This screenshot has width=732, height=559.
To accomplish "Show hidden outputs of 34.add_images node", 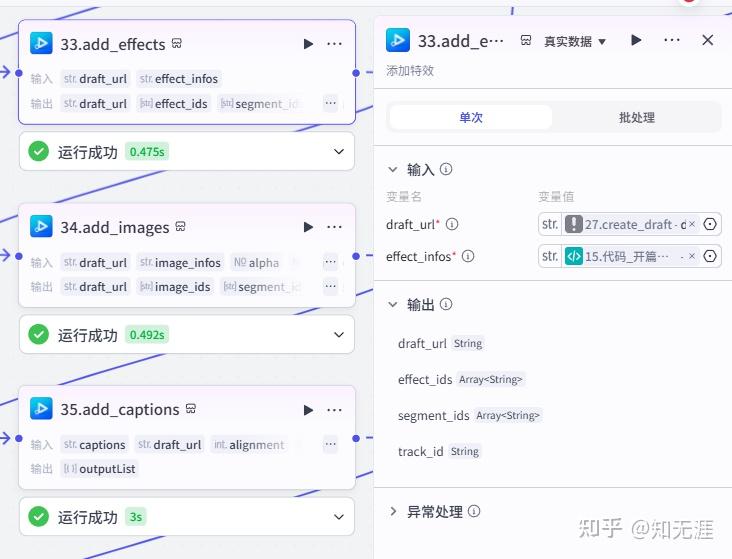I will tap(331, 286).
